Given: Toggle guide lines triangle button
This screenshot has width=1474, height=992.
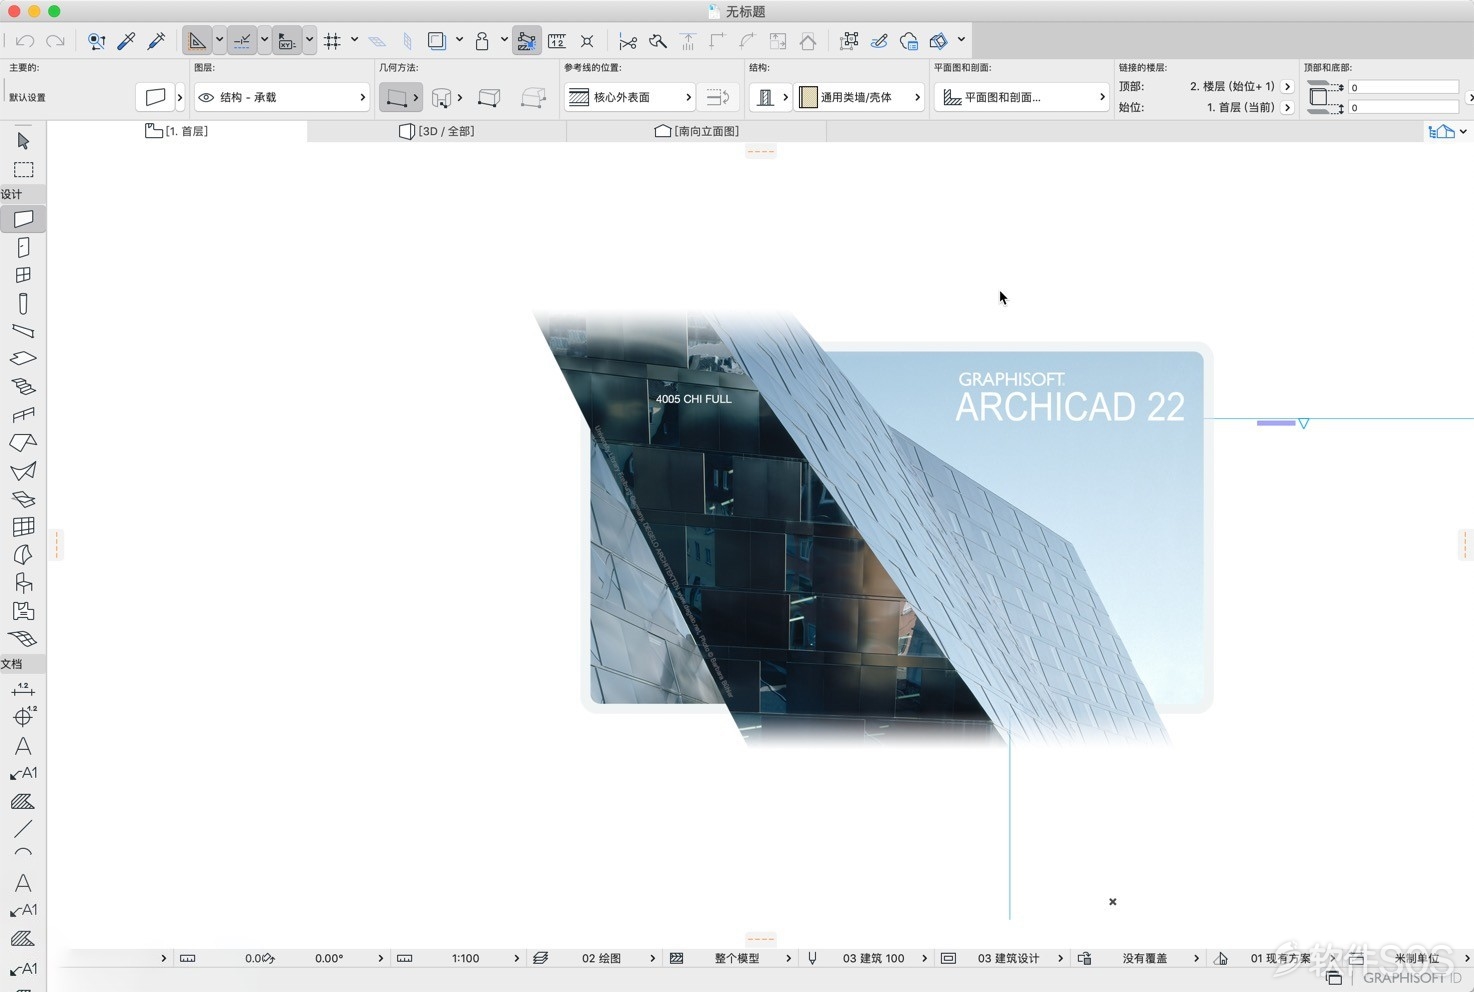Looking at the screenshot, I should pyautogui.click(x=197, y=41).
